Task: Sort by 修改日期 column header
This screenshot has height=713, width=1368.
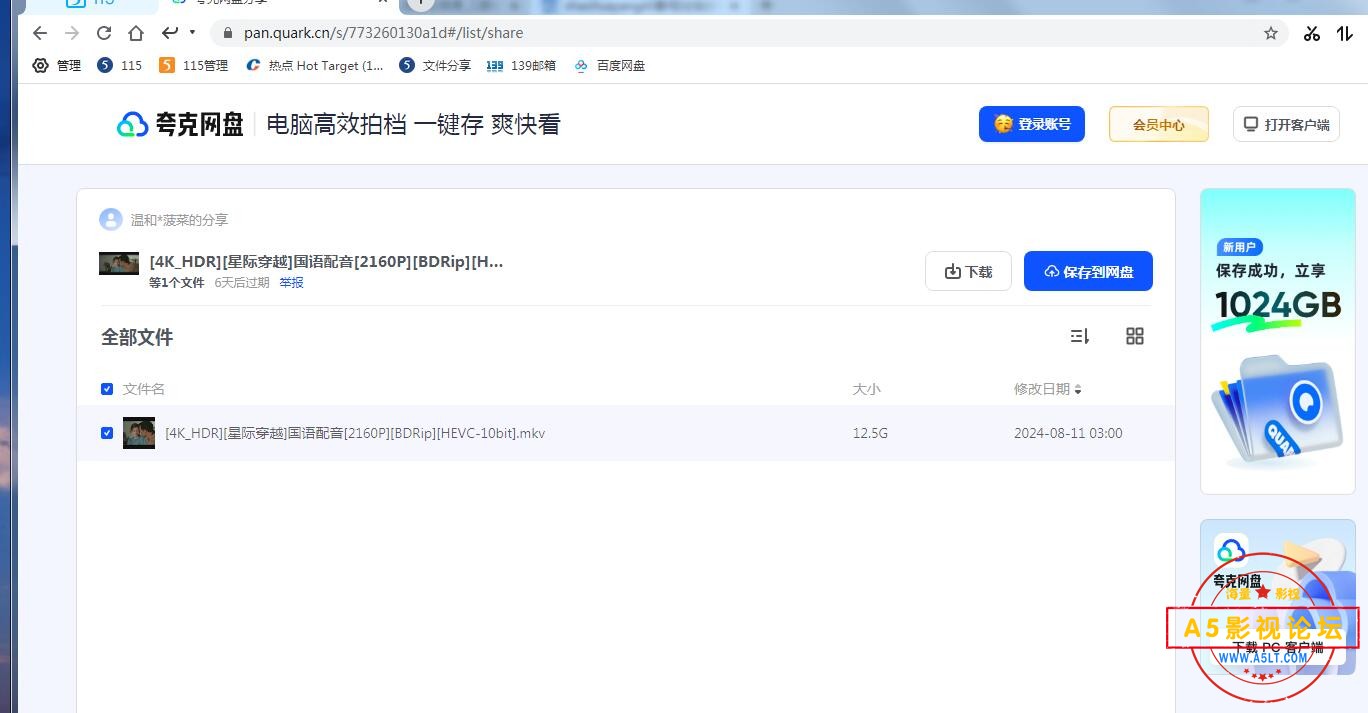Action: click(x=1047, y=389)
